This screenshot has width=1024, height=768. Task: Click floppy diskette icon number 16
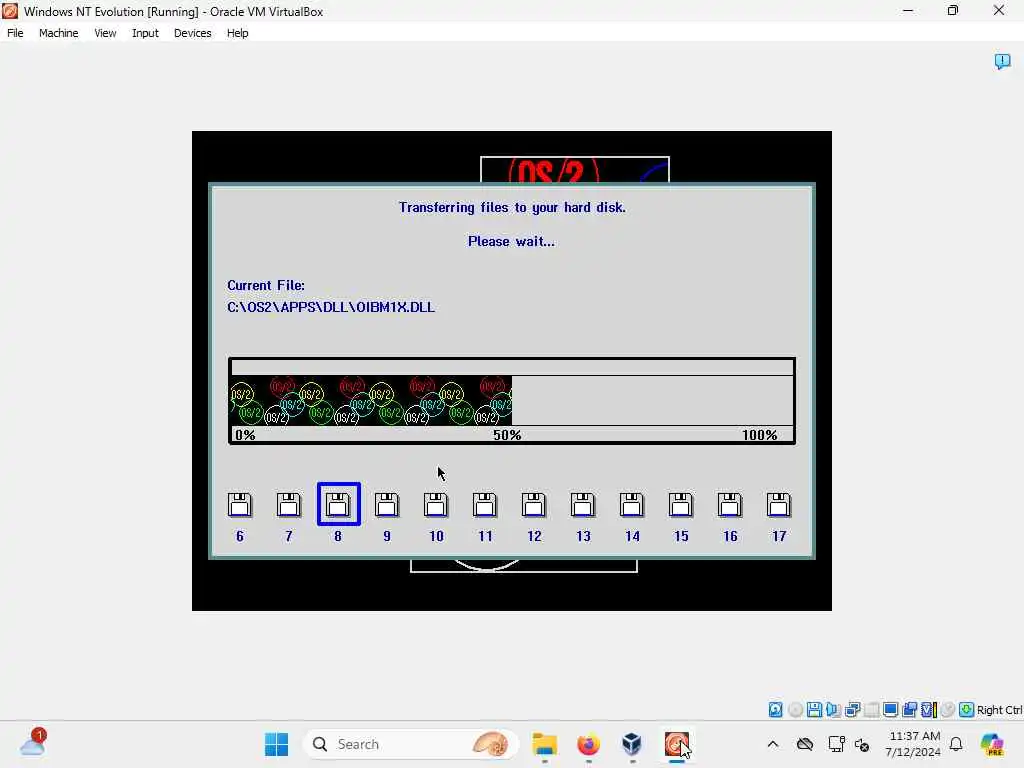[729, 505]
